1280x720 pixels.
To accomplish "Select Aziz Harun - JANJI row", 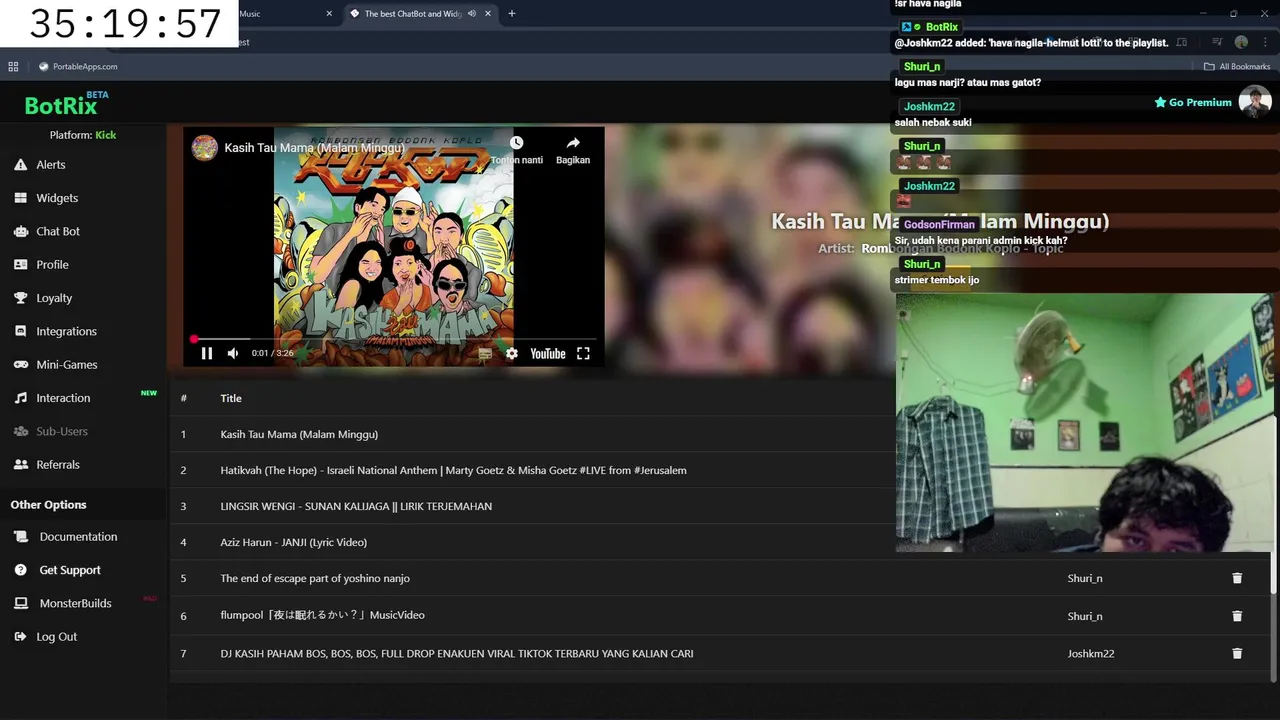I will (x=530, y=542).
